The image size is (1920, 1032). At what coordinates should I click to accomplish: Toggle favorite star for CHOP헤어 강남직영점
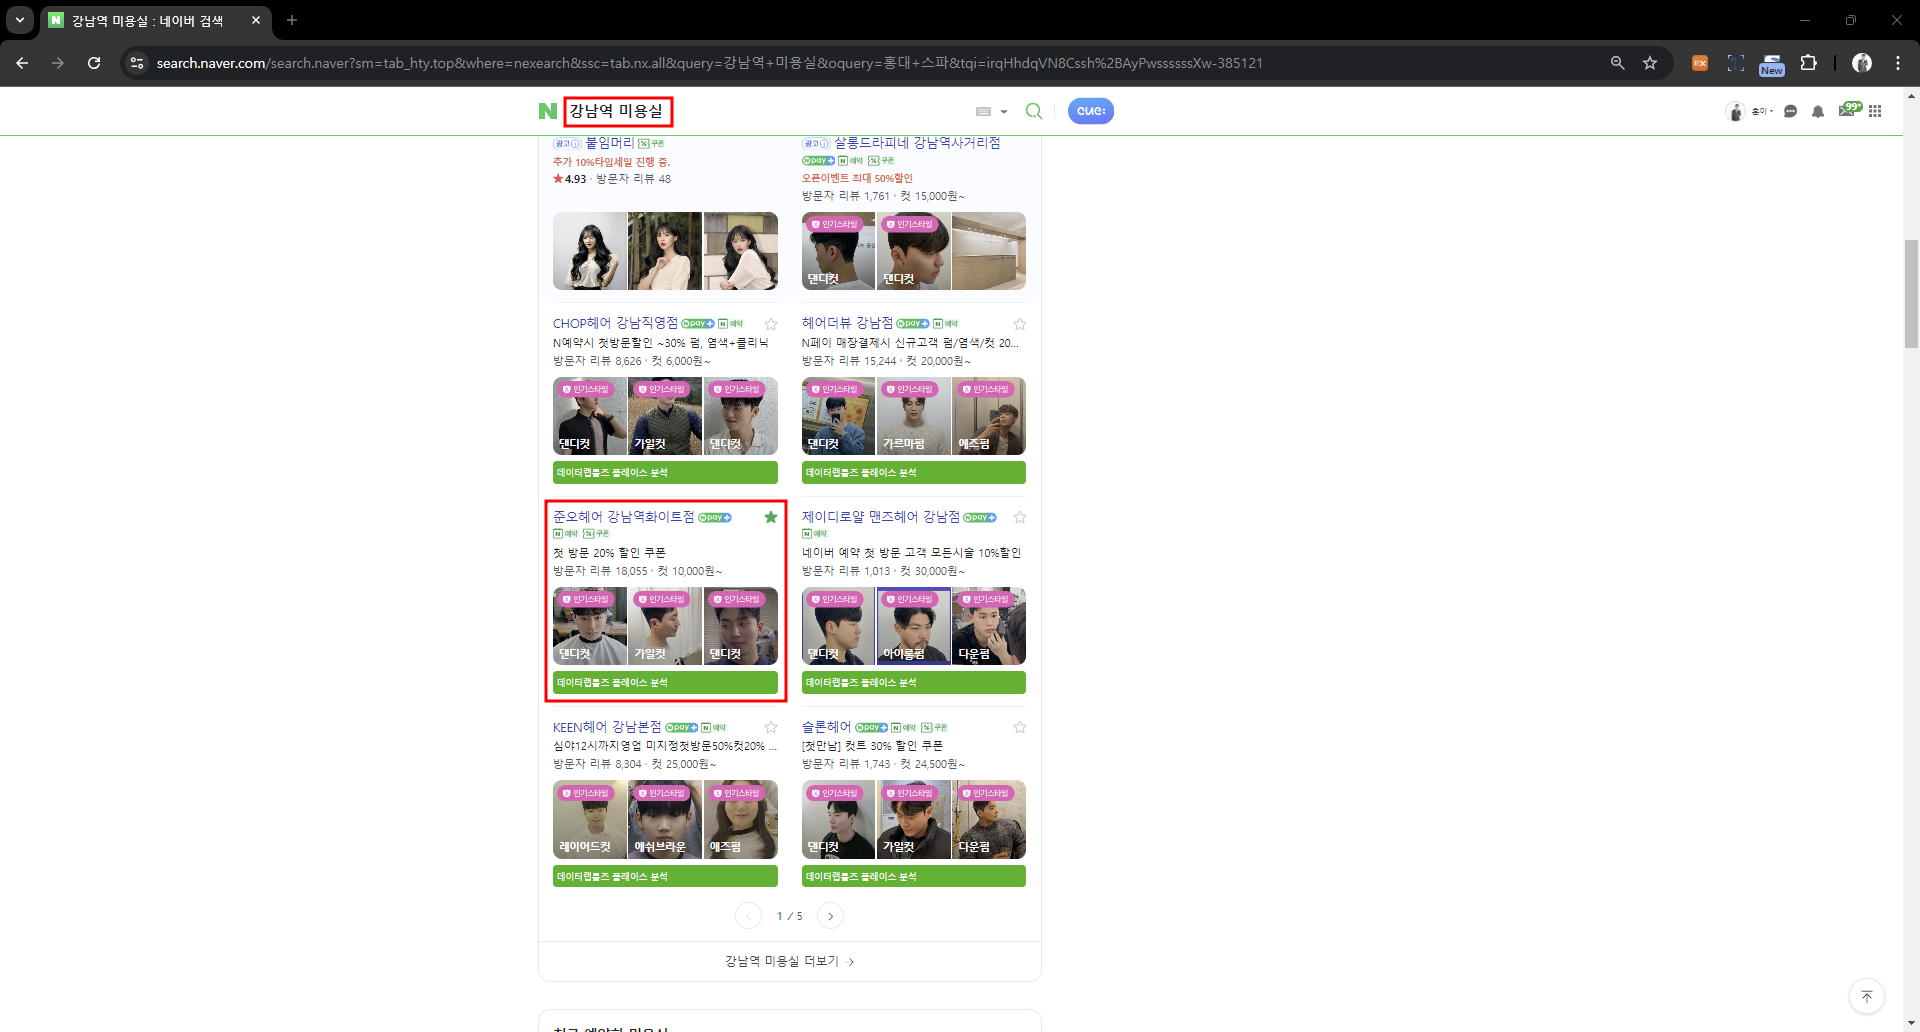click(x=771, y=324)
